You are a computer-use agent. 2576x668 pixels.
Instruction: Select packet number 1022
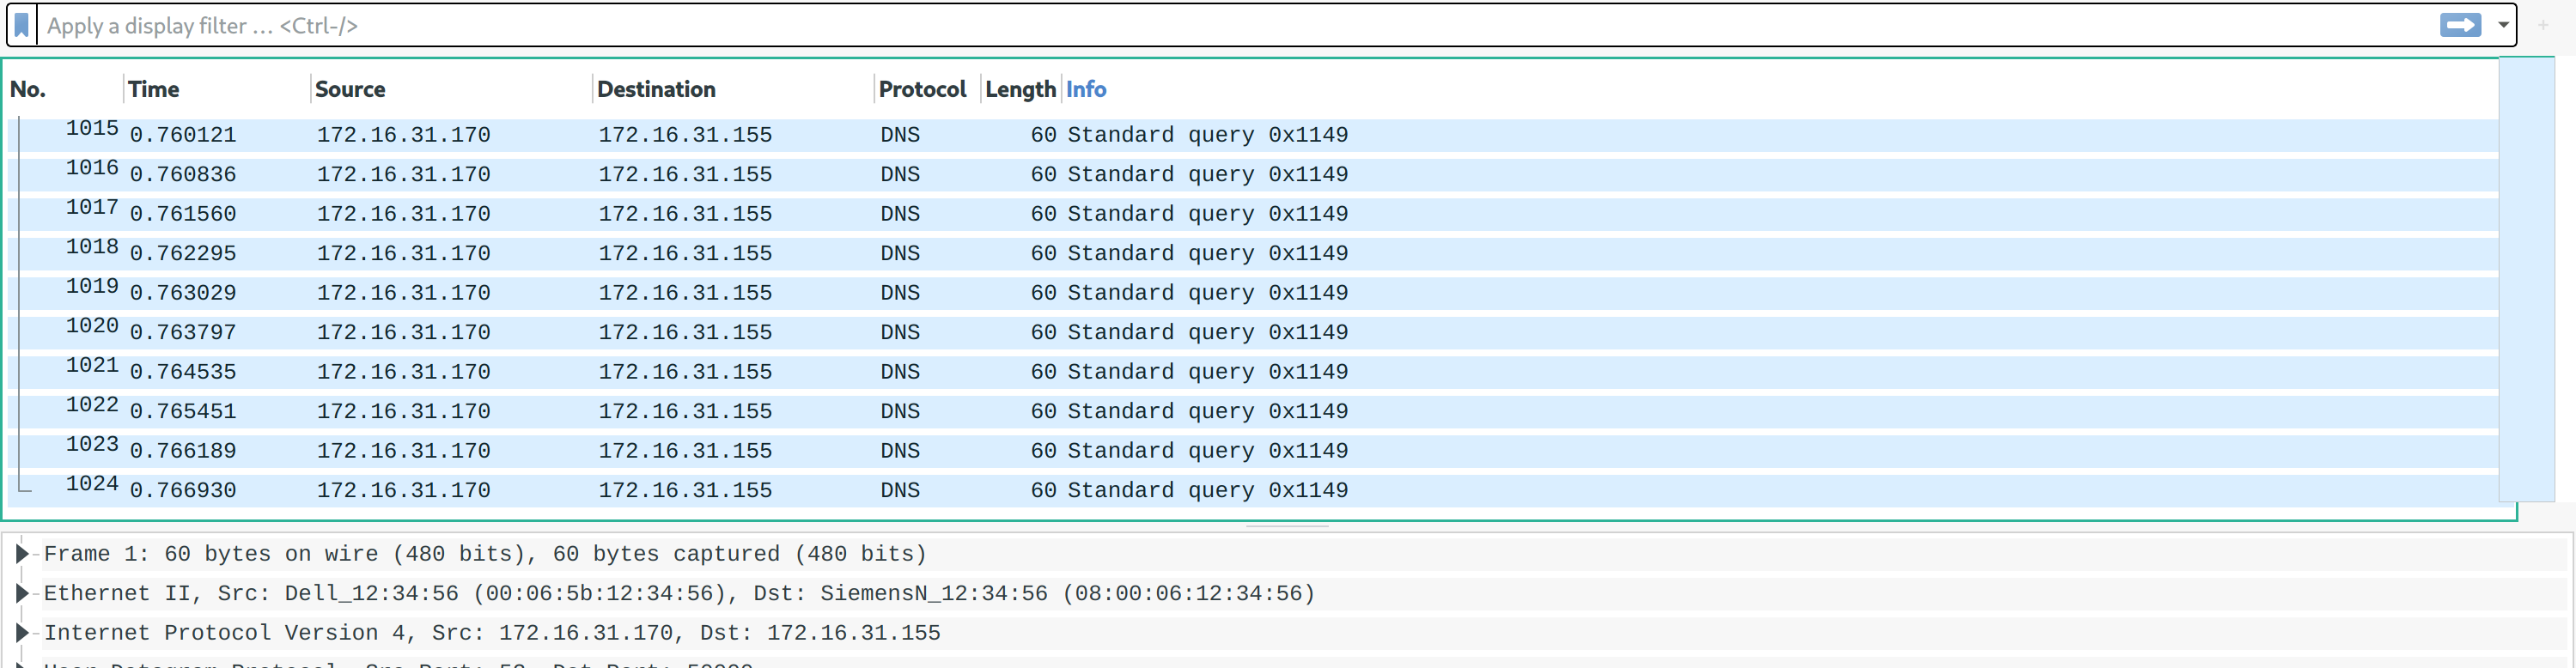tap(1253, 412)
